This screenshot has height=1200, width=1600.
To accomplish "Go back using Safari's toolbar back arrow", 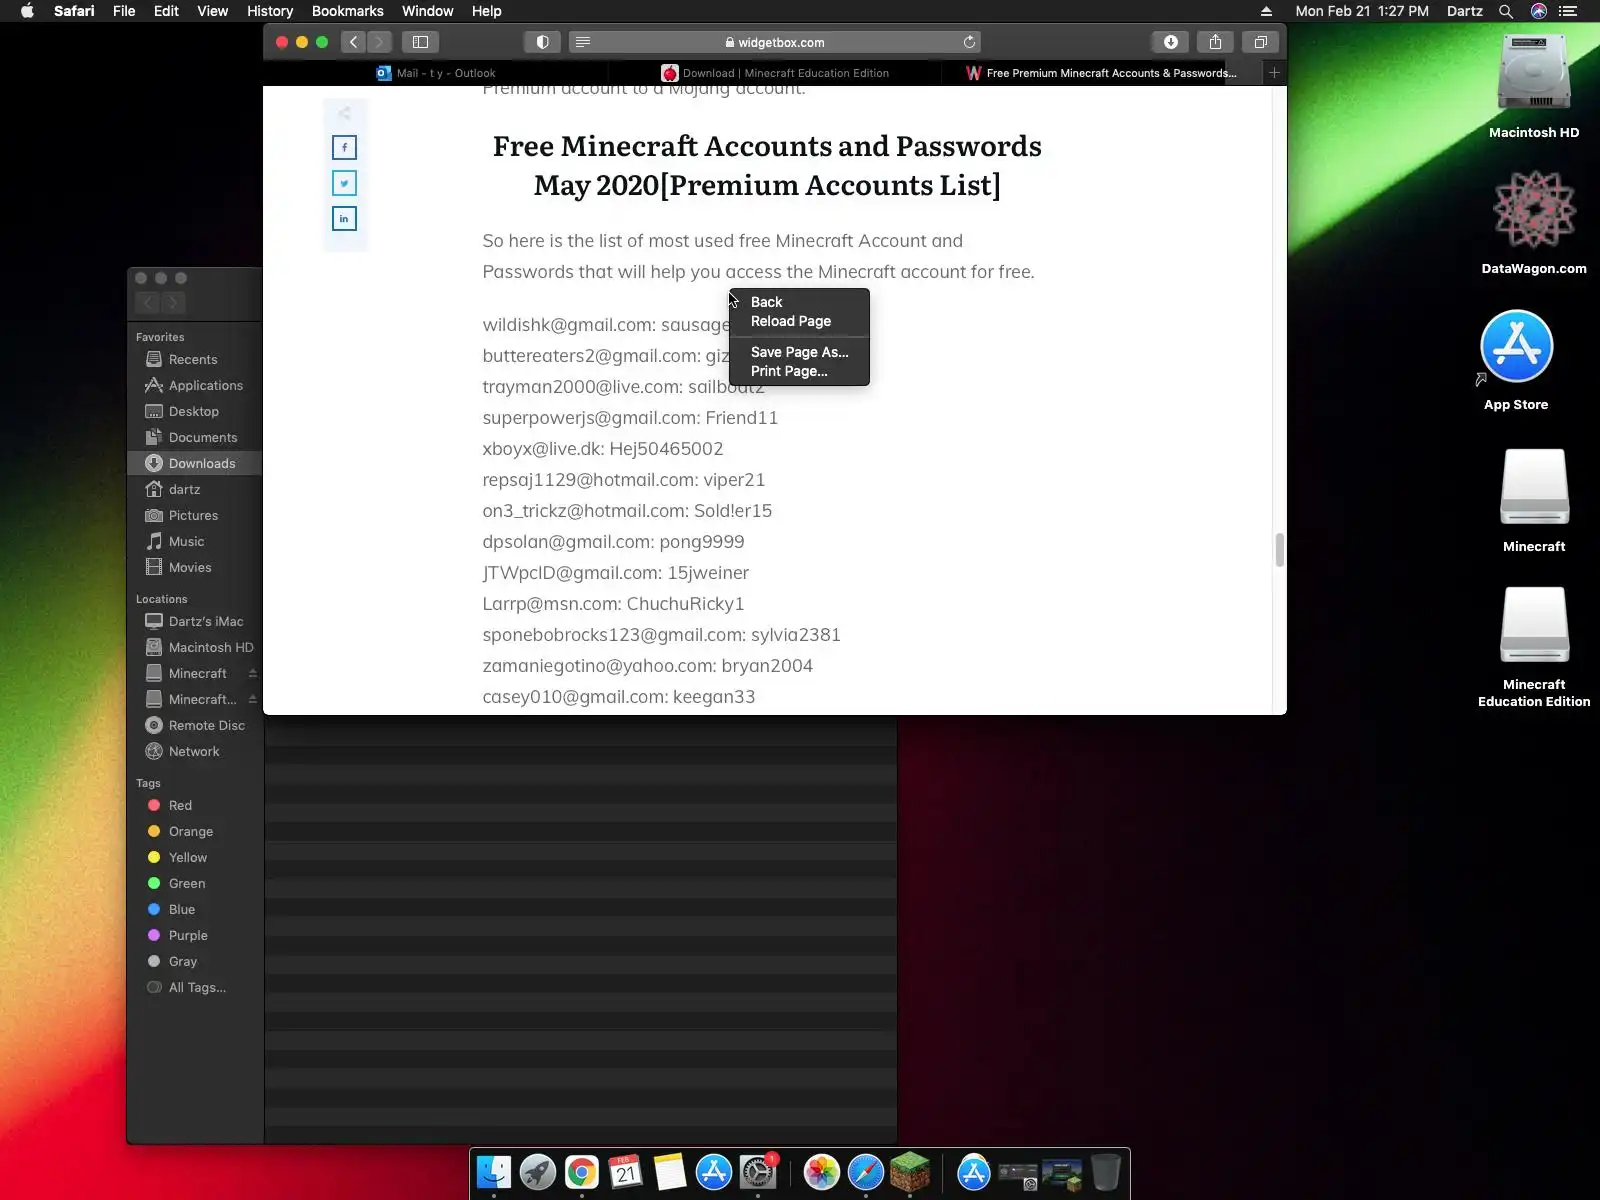I will coord(354,42).
